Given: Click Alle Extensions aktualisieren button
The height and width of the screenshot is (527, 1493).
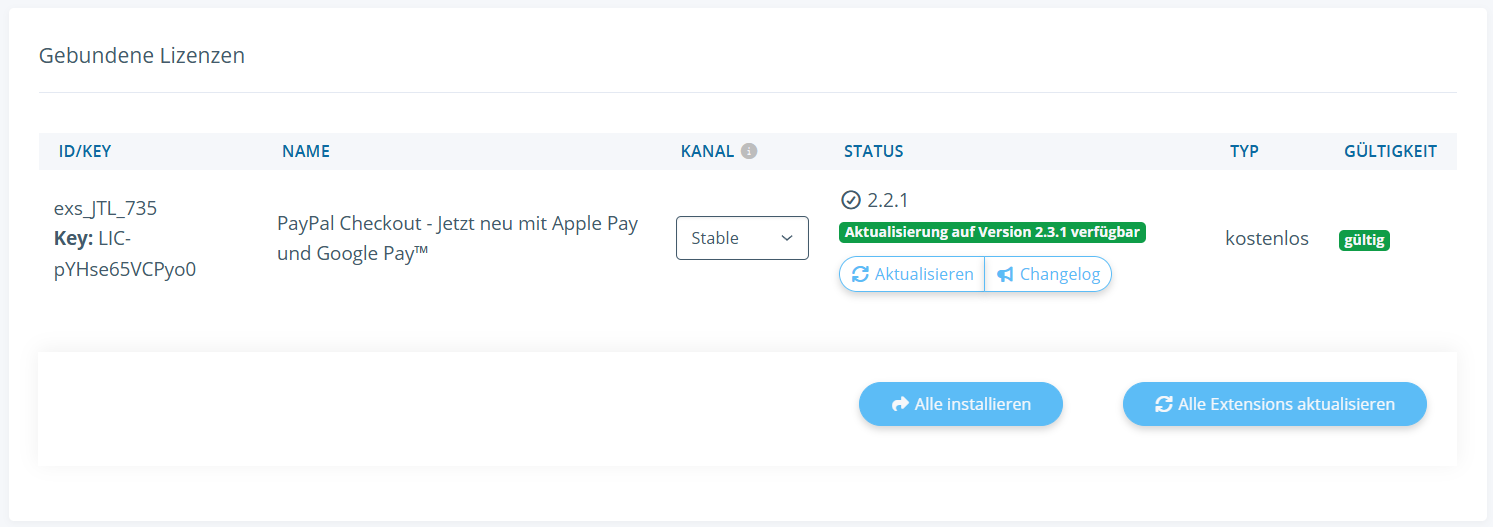Looking at the screenshot, I should [1275, 404].
